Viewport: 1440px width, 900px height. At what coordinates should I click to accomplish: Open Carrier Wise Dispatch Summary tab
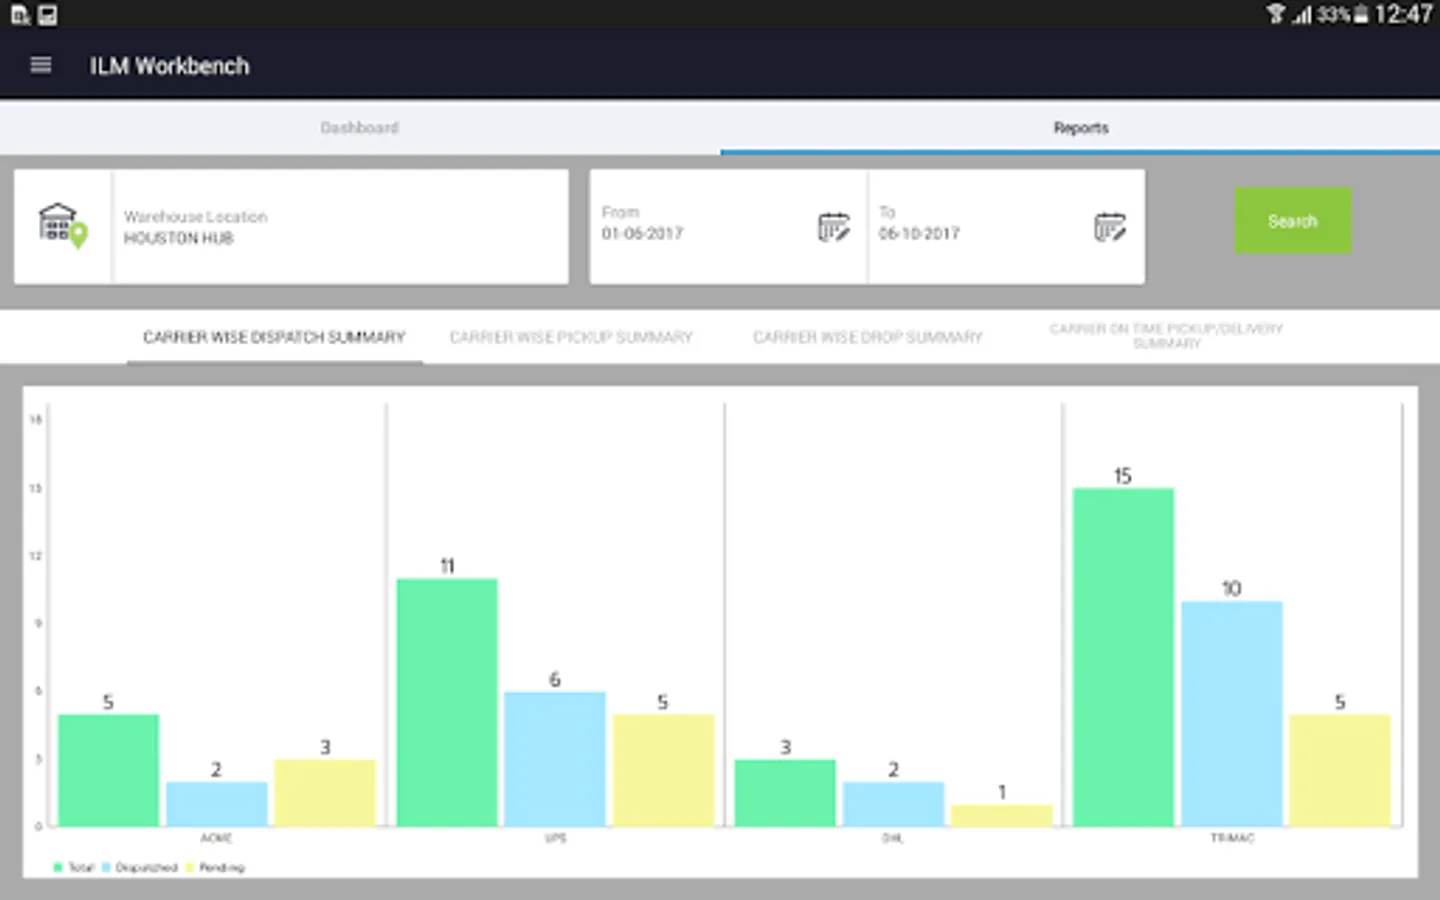pos(274,337)
